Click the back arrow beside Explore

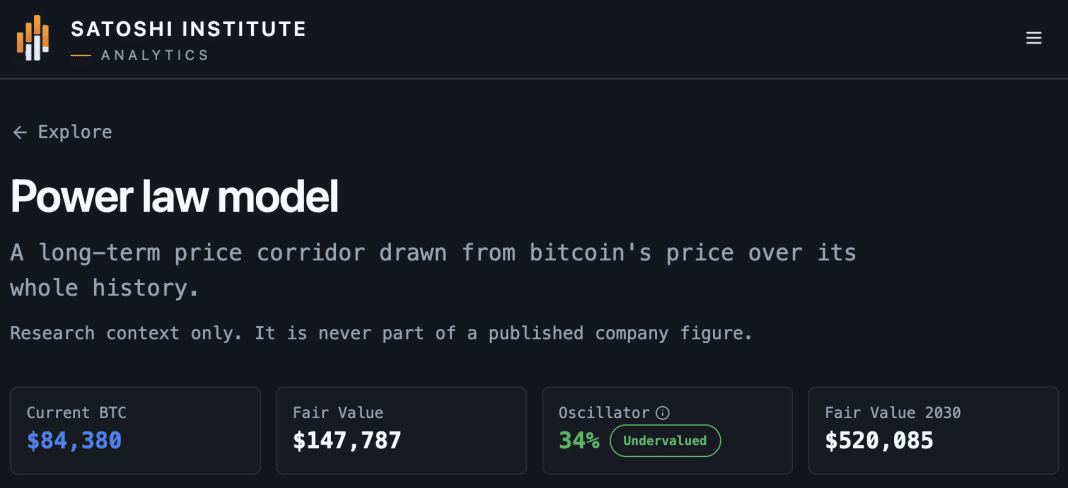coord(20,132)
